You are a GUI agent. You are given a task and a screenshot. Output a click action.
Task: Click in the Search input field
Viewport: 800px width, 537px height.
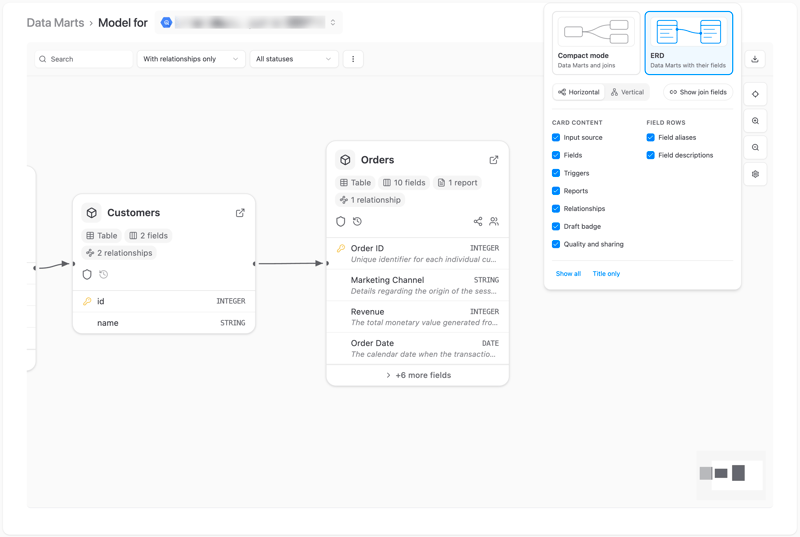(84, 59)
